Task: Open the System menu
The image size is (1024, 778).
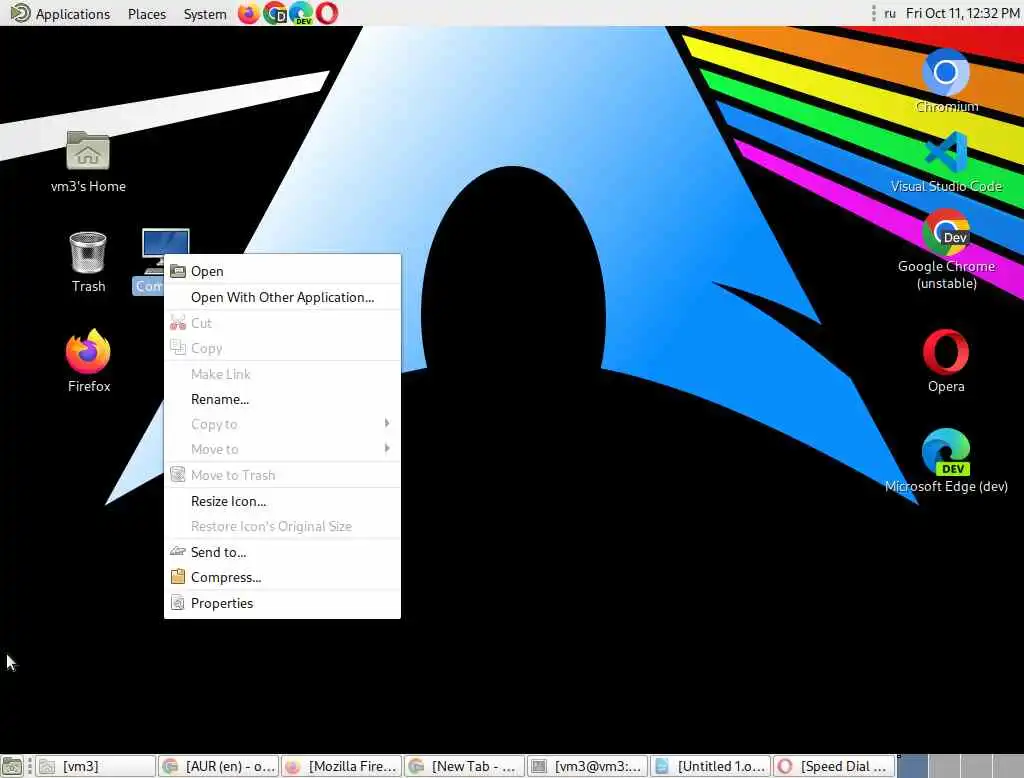Action: 204,14
